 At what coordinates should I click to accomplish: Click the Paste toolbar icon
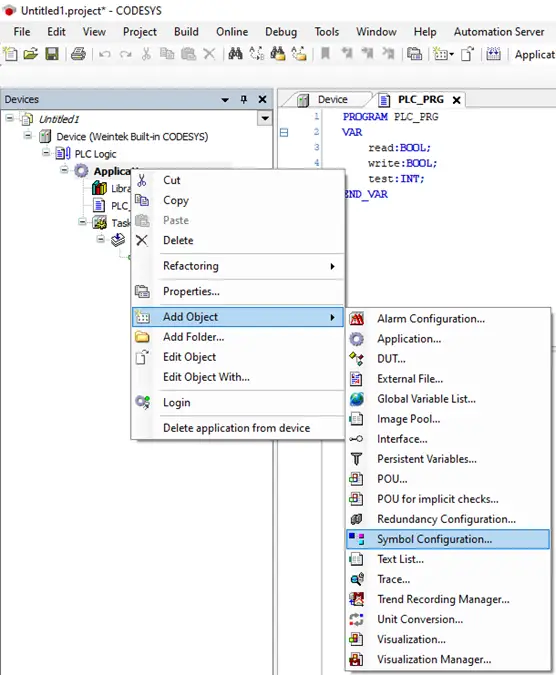point(188,54)
